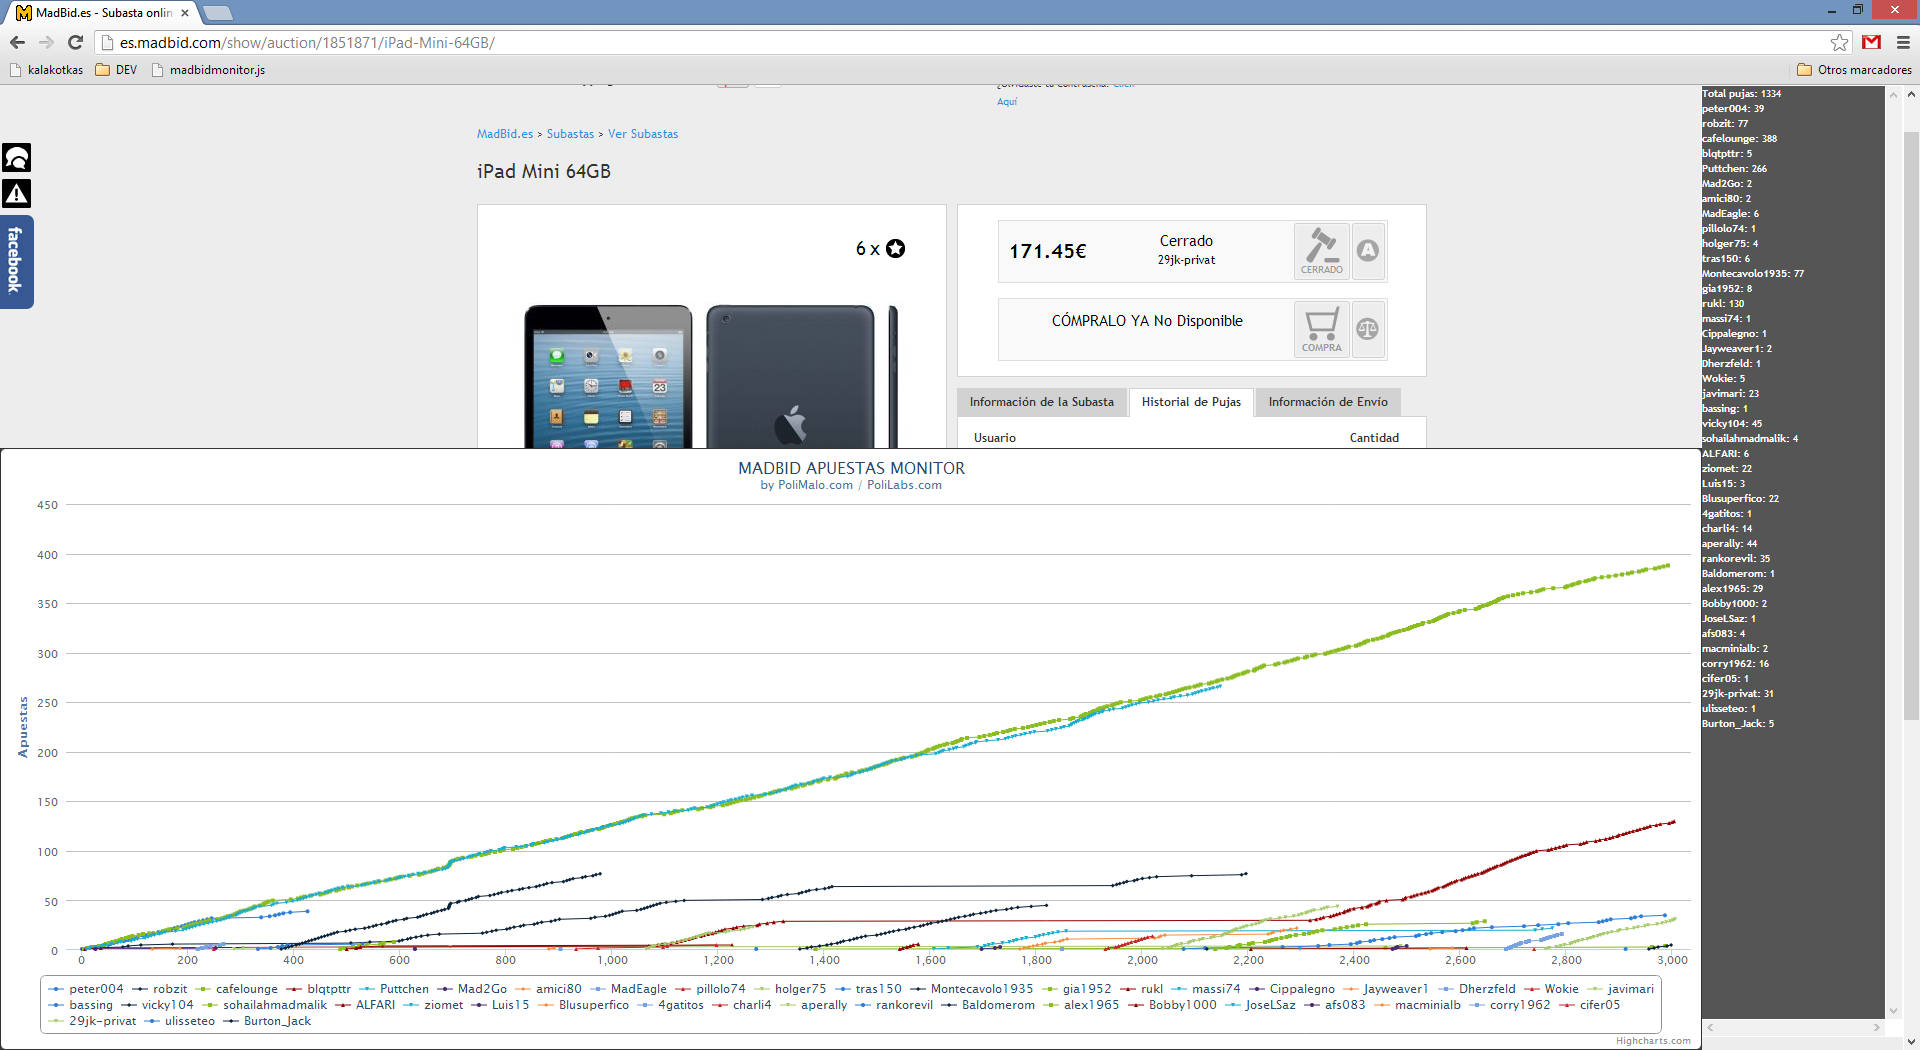The width and height of the screenshot is (1920, 1050).
Task: Reload the page with refresh icon
Action: tap(75, 42)
